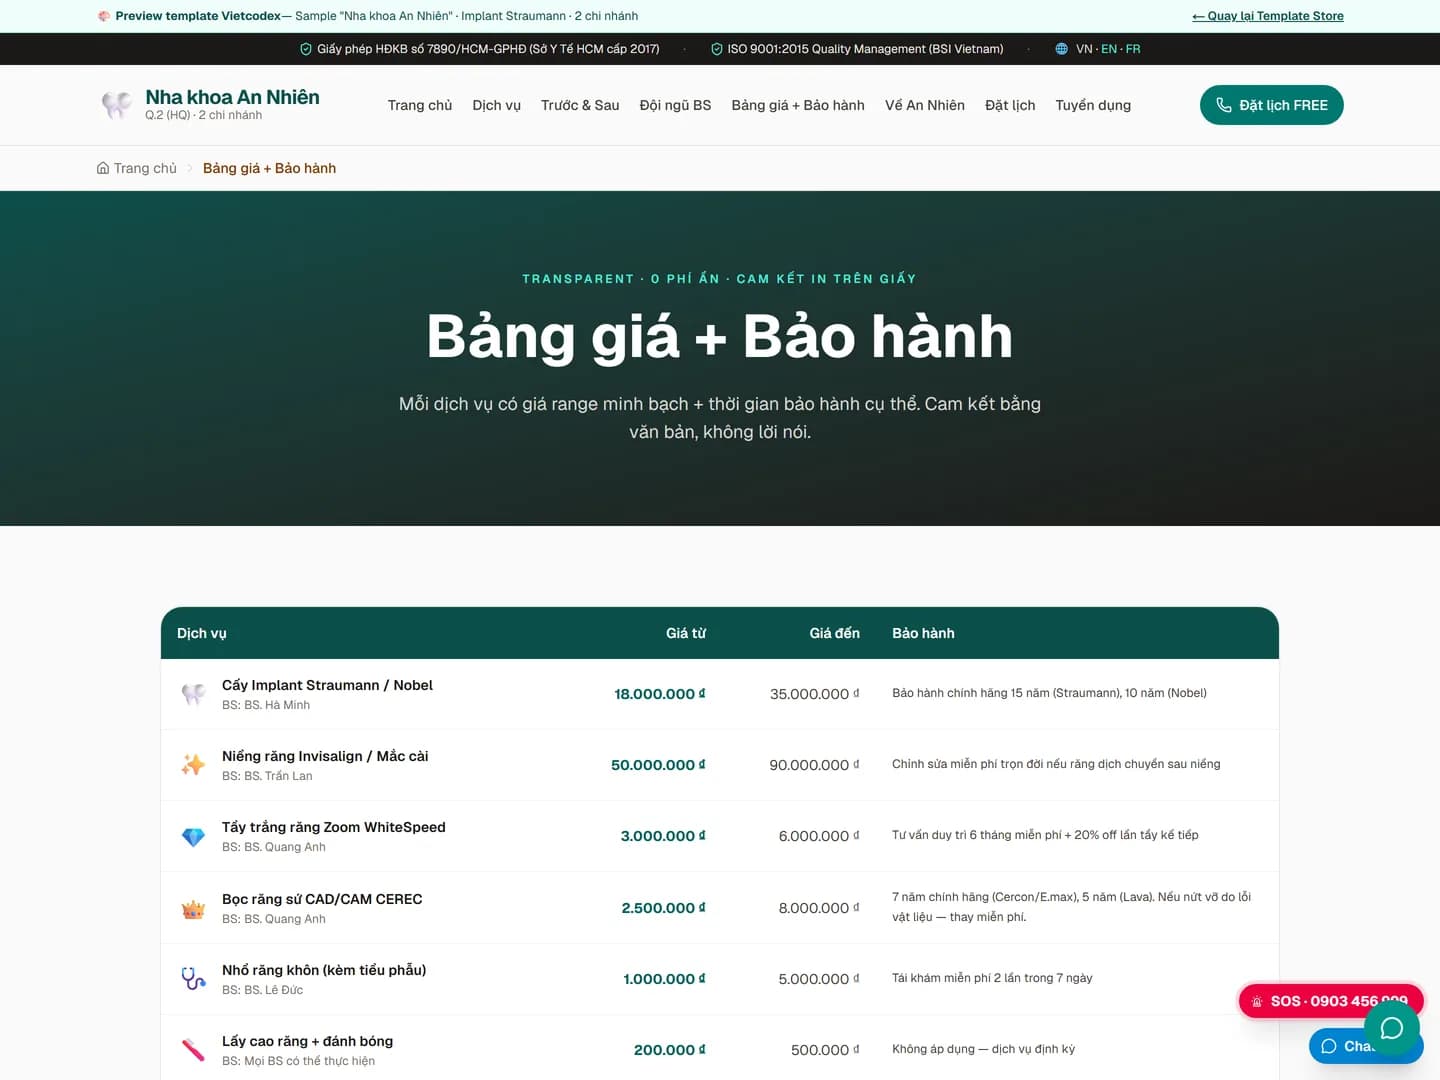Click the 18.000.000 đ starting price
The width and height of the screenshot is (1440, 1080).
(660, 694)
